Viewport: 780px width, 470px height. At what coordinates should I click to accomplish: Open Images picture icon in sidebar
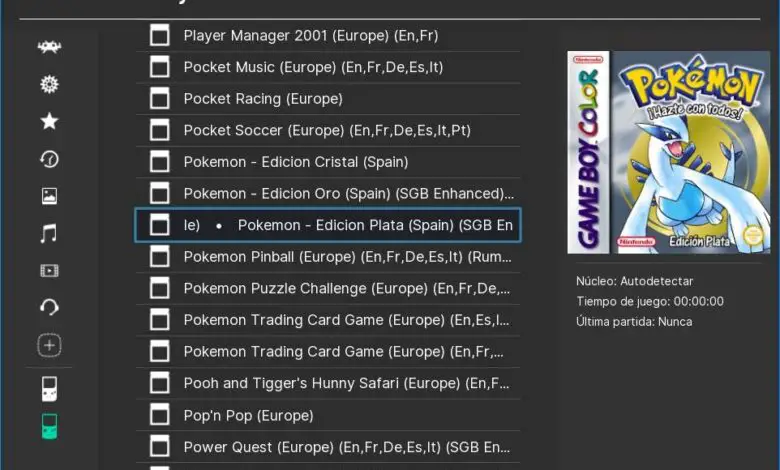[49, 196]
